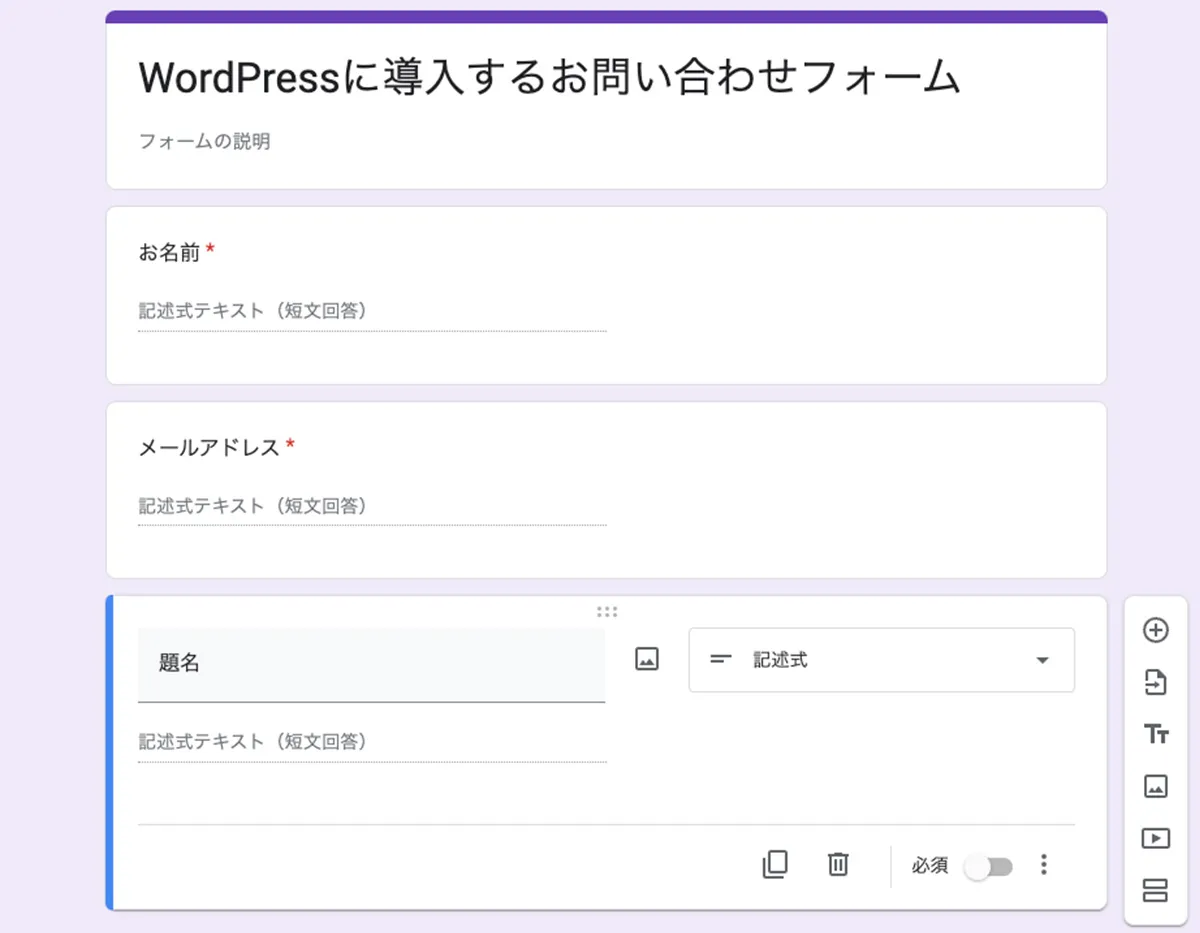Click the 題名 question title field
The image size is (1200, 933).
(371, 663)
